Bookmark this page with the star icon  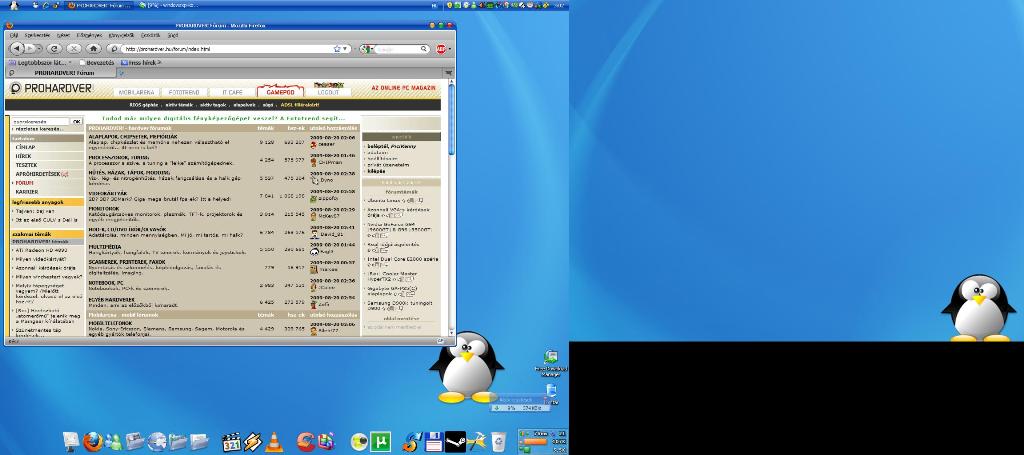(338, 48)
